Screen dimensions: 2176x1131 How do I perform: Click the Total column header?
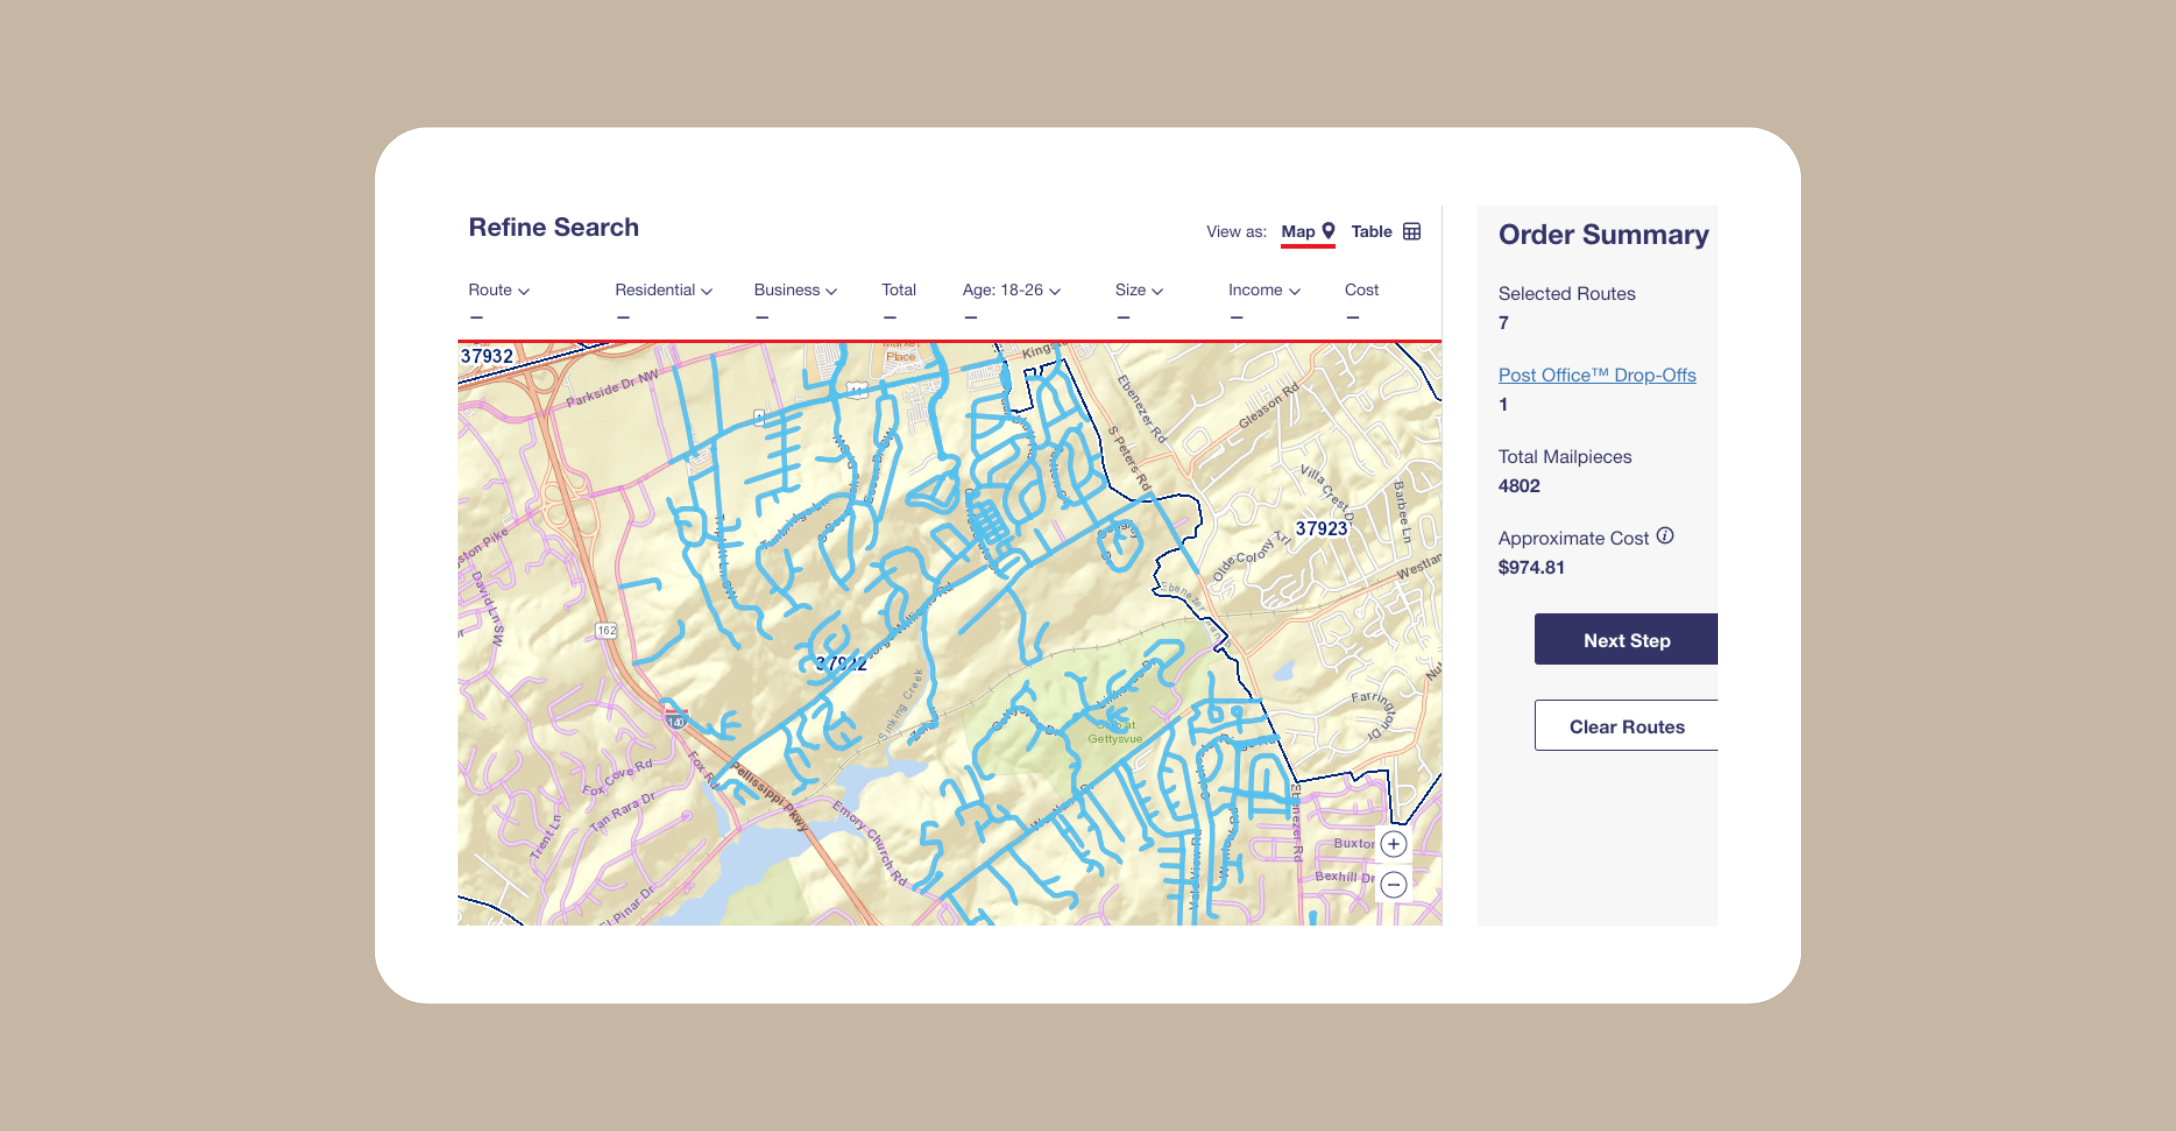898,290
